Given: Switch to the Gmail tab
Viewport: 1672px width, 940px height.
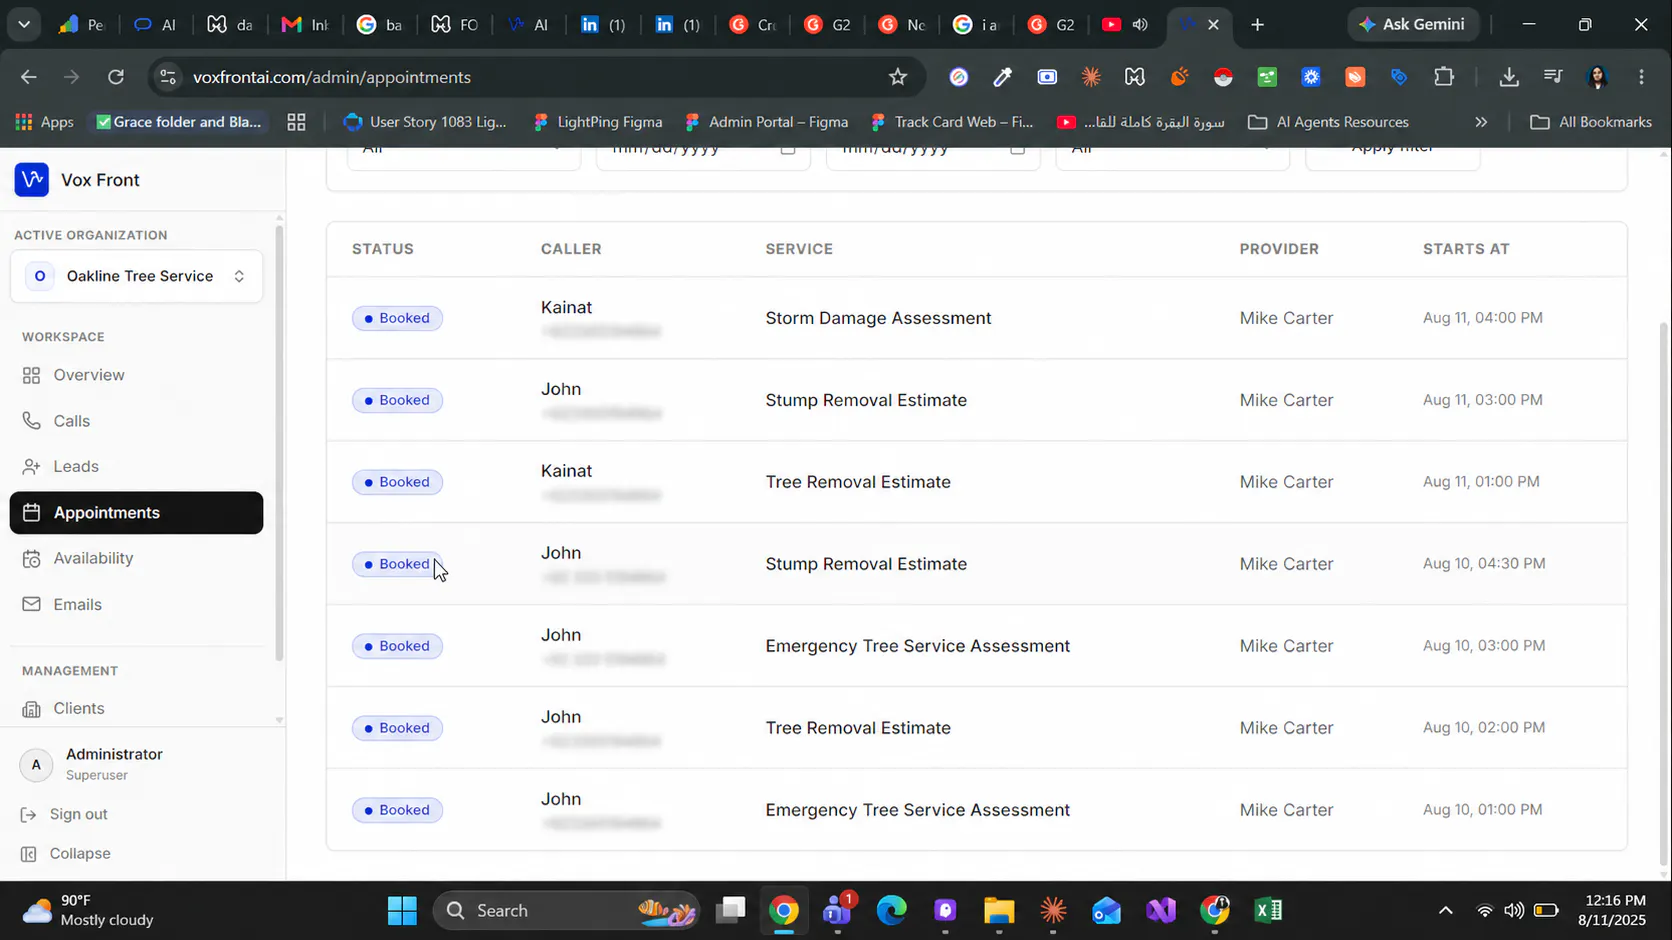Looking at the screenshot, I should click(305, 24).
